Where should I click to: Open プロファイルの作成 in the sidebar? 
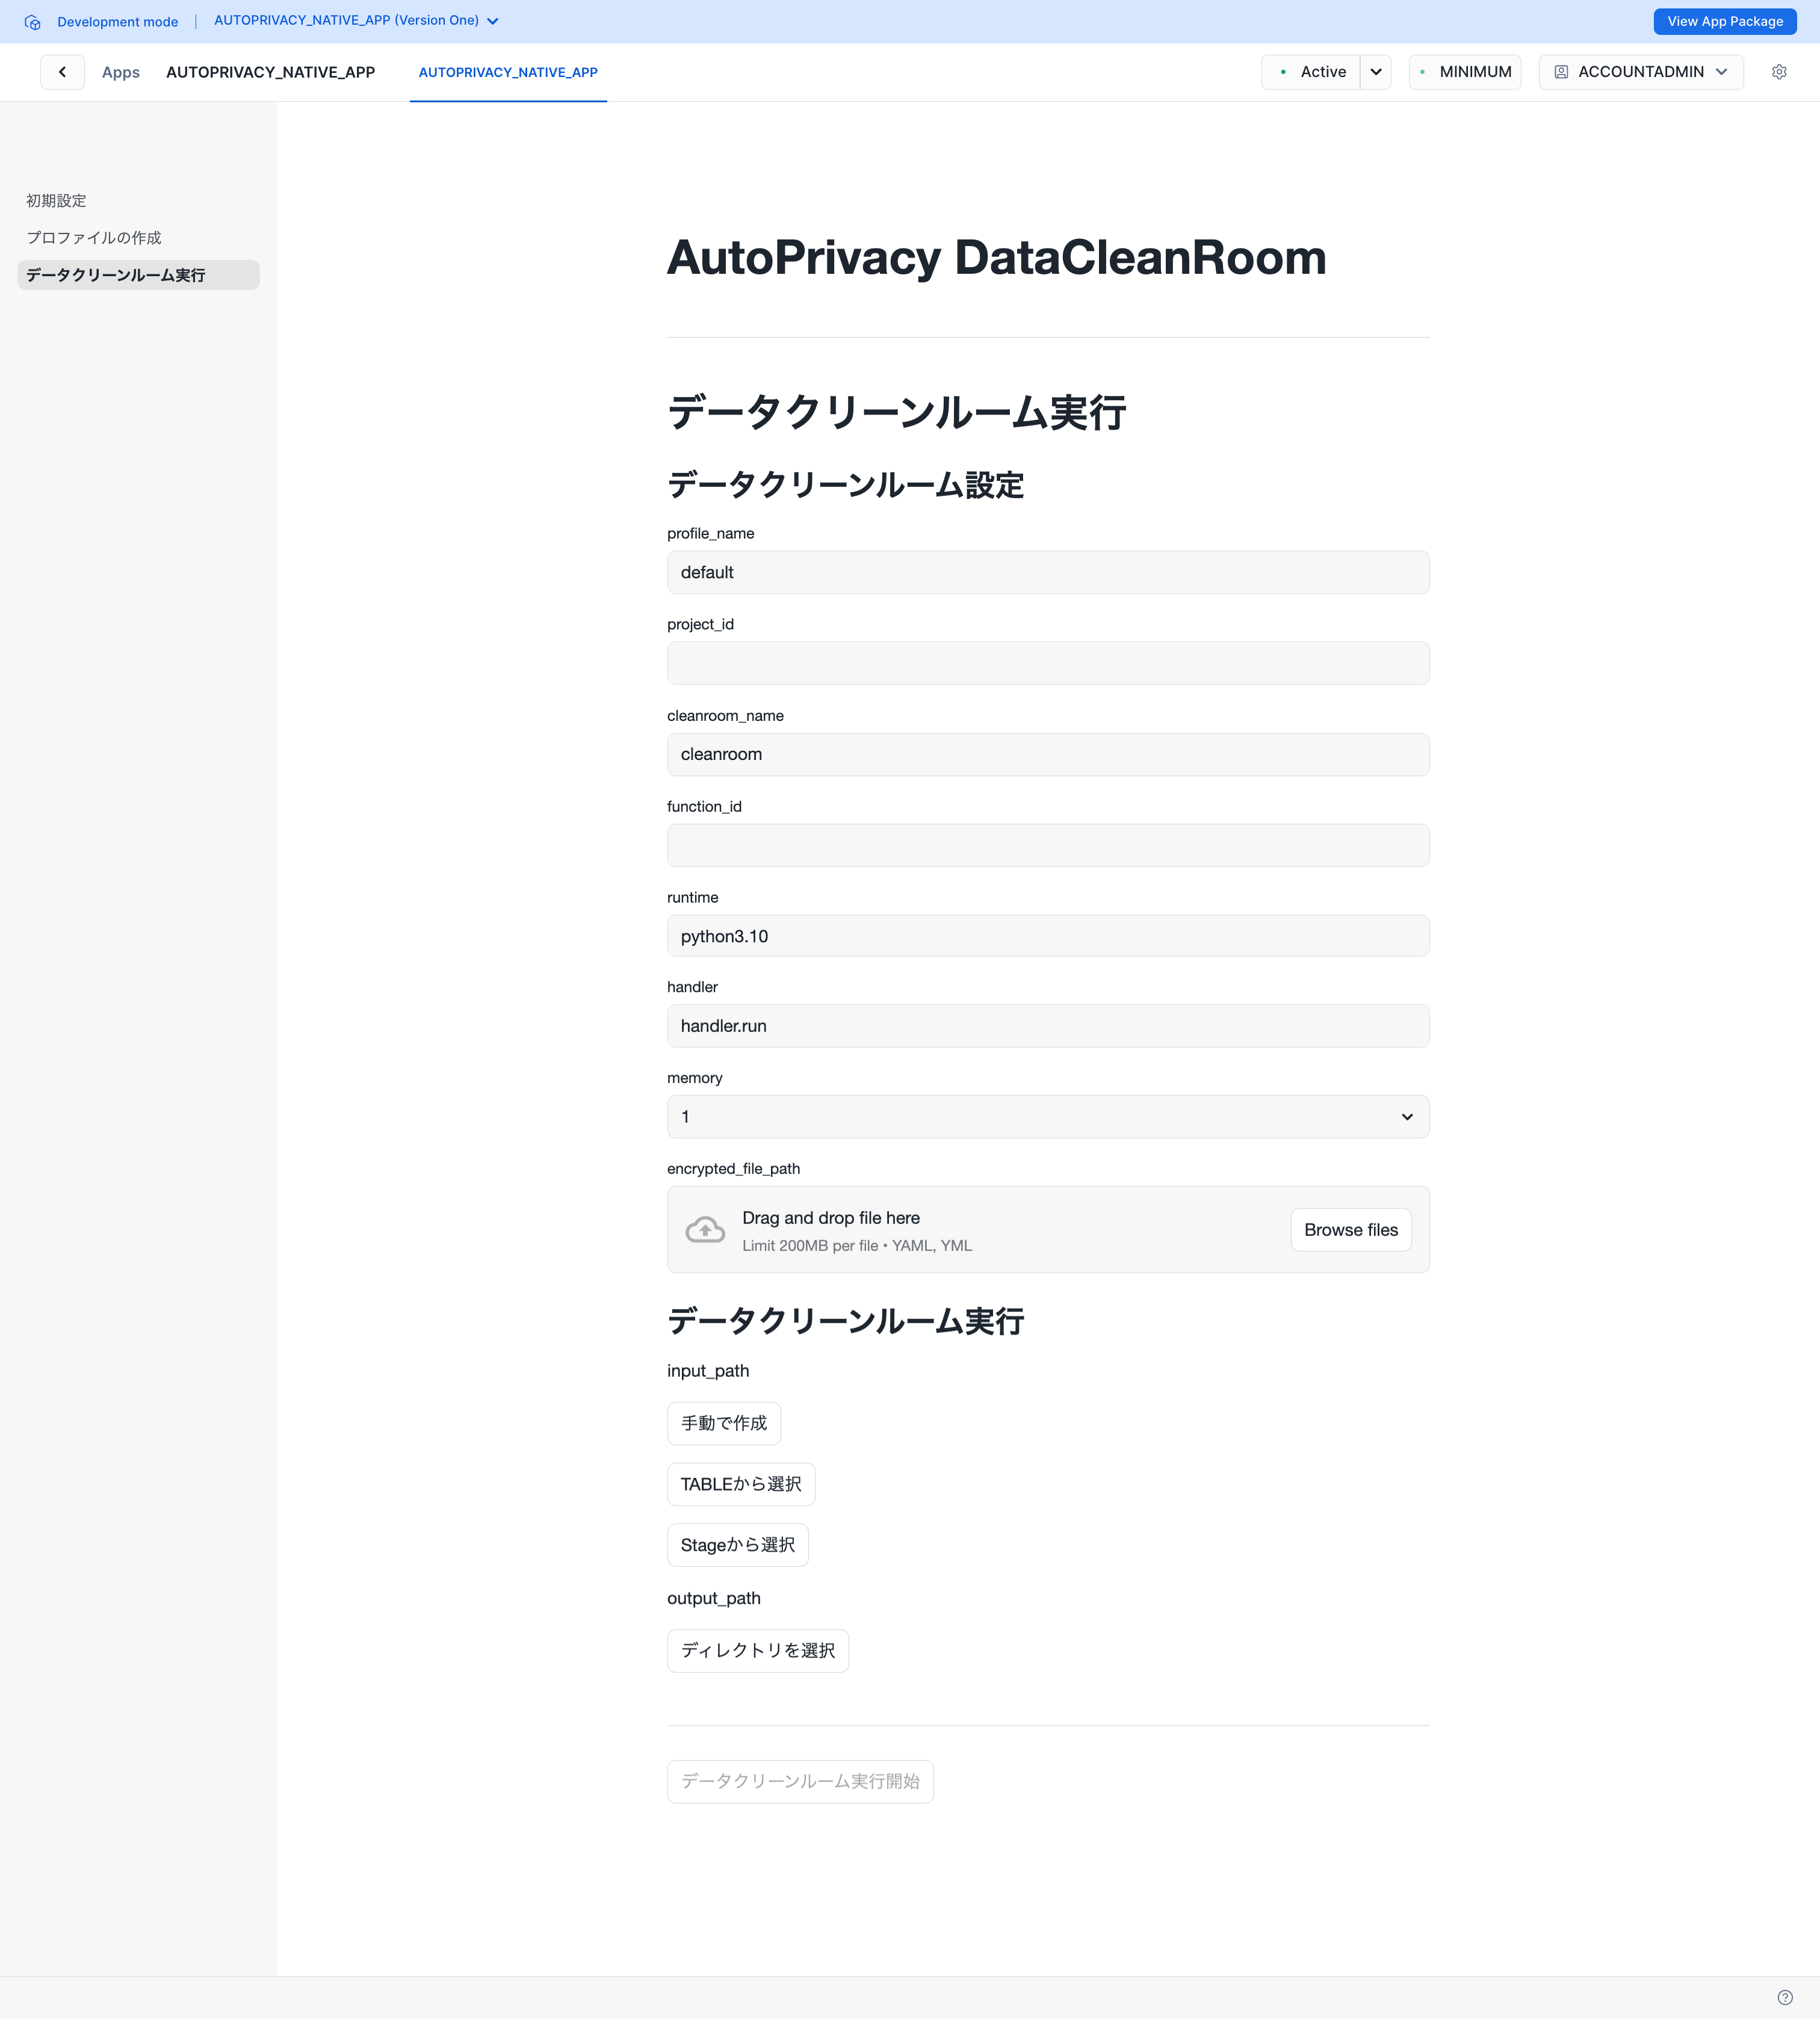pyautogui.click(x=94, y=238)
